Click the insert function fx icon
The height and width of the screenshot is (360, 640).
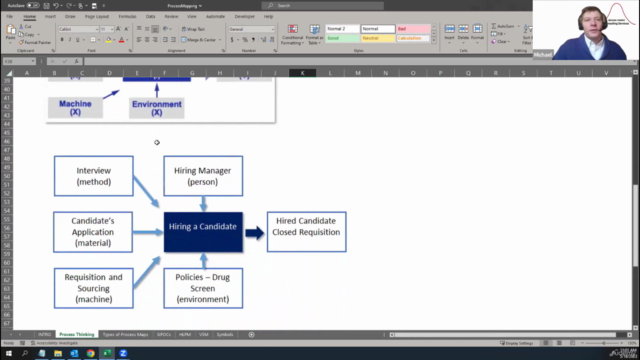click(76, 61)
